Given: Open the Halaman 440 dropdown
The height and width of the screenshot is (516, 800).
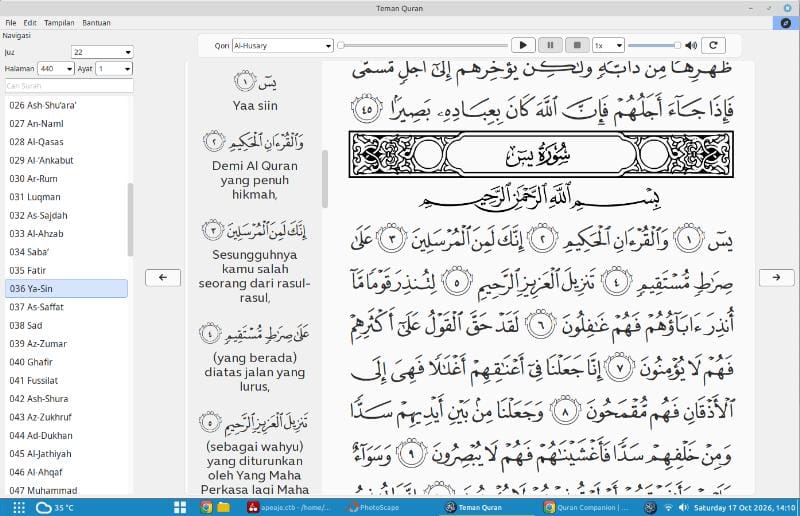Looking at the screenshot, I should coord(56,68).
